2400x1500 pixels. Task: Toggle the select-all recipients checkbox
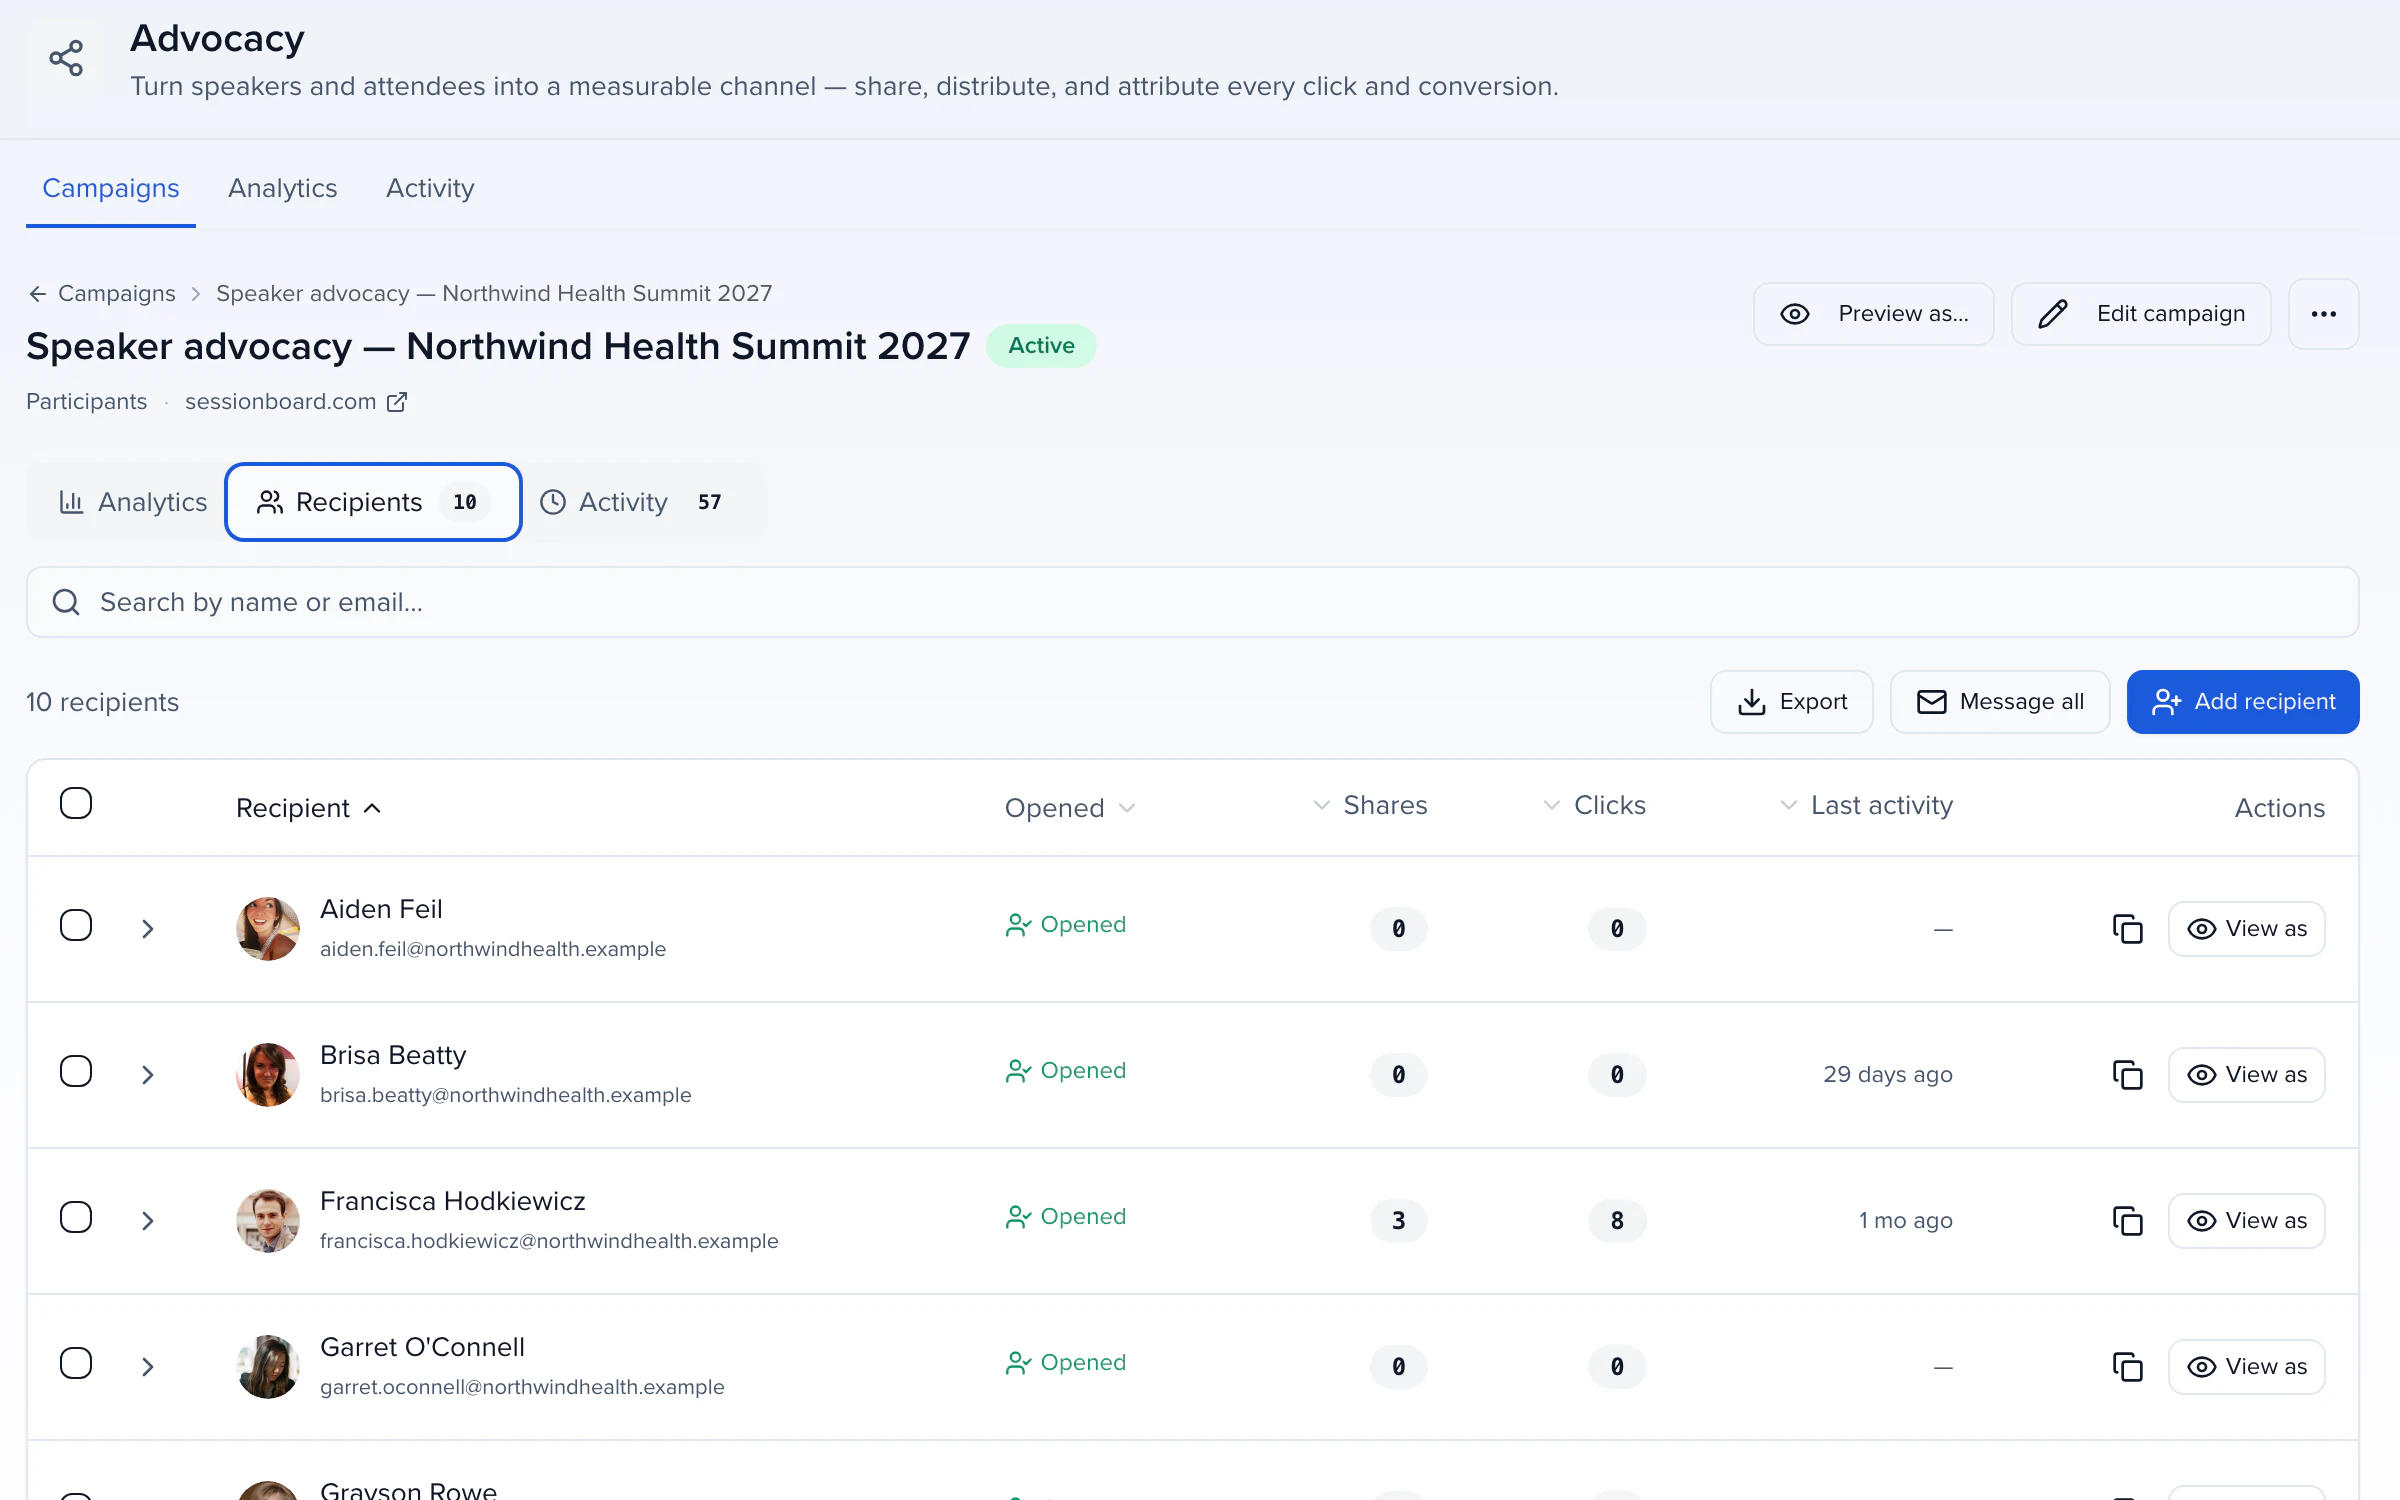click(x=76, y=803)
